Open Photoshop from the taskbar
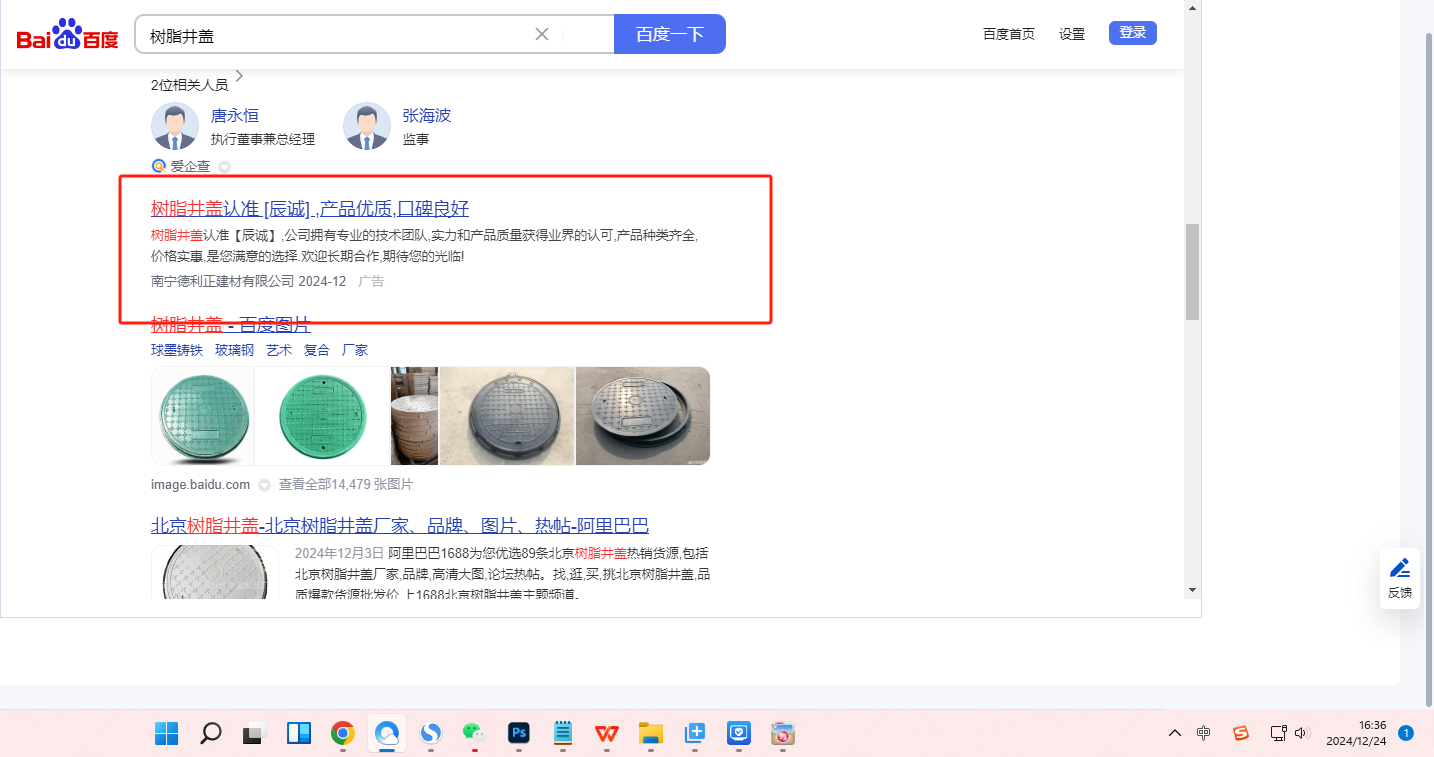 pos(518,734)
